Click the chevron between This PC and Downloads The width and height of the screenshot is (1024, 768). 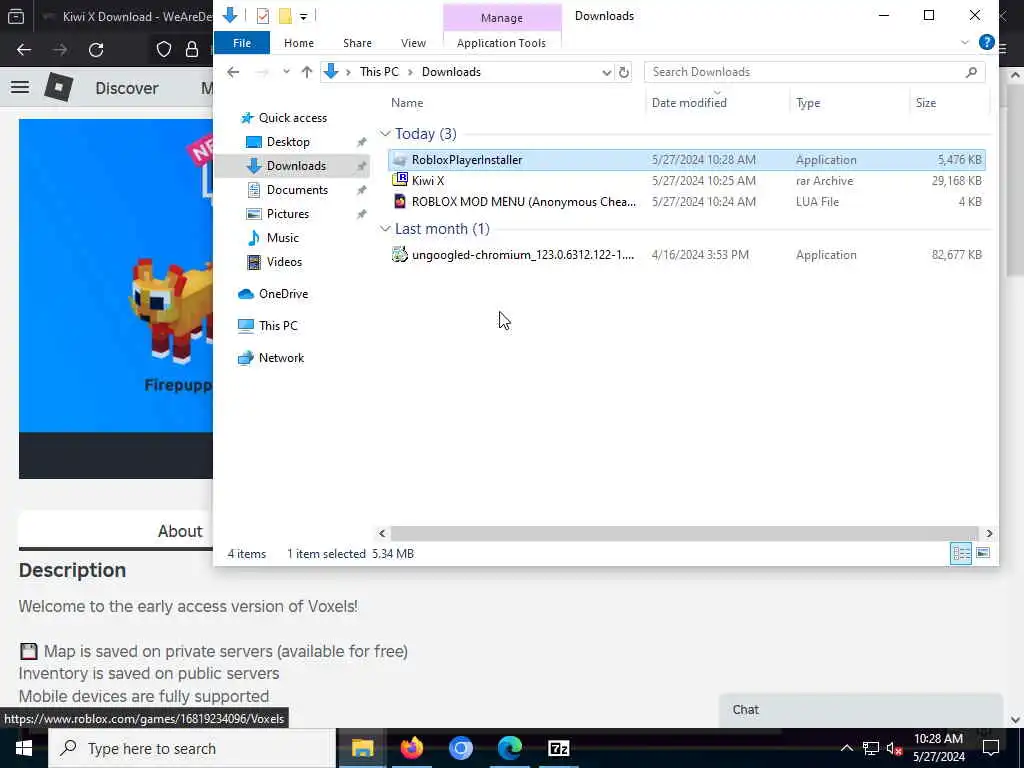click(410, 72)
